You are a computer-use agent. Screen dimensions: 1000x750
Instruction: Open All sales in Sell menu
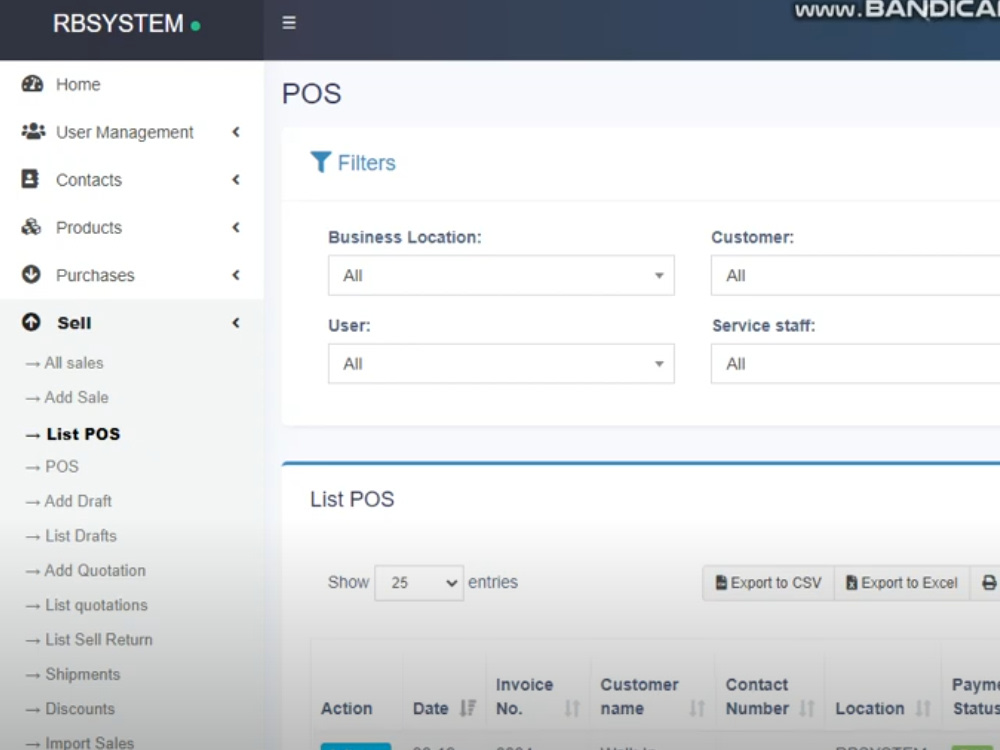[x=73, y=363]
